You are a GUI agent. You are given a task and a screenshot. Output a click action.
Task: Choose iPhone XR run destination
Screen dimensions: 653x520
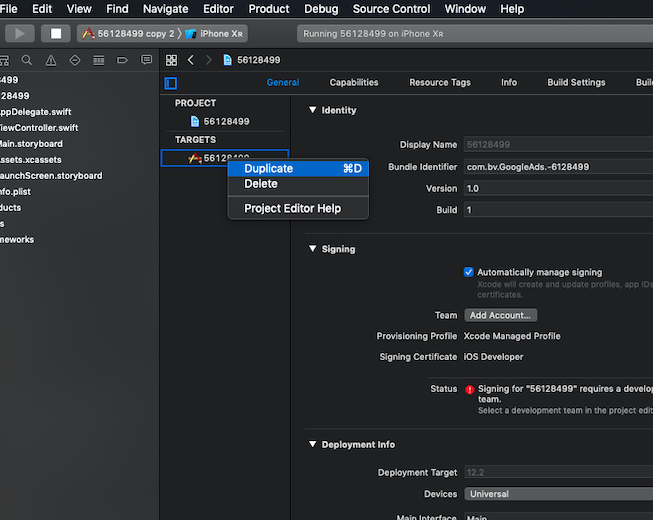tap(214, 34)
